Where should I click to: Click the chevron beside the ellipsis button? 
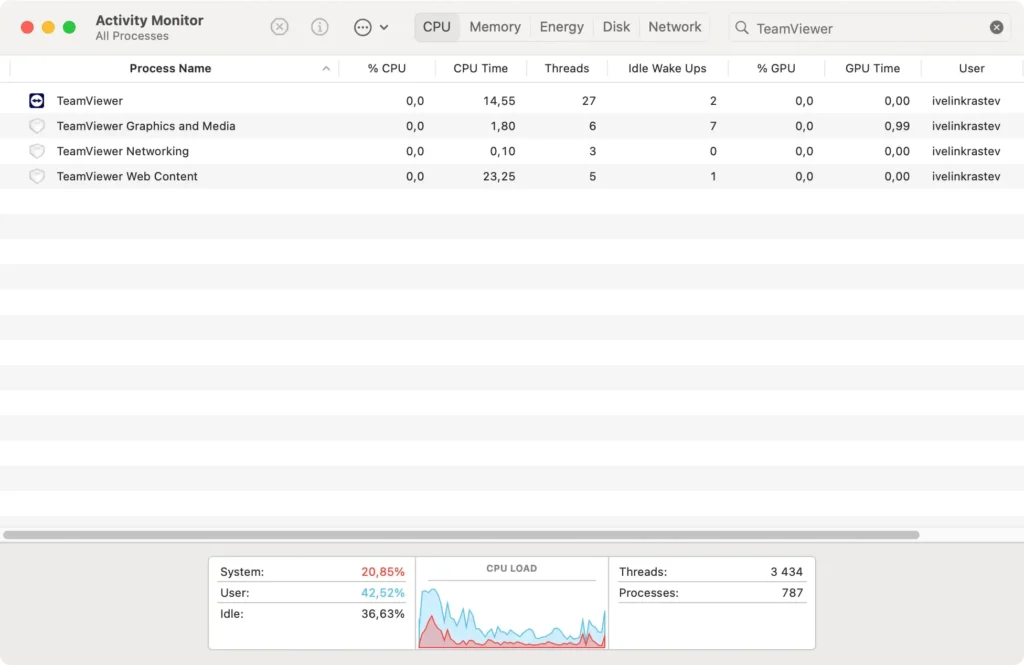(384, 27)
